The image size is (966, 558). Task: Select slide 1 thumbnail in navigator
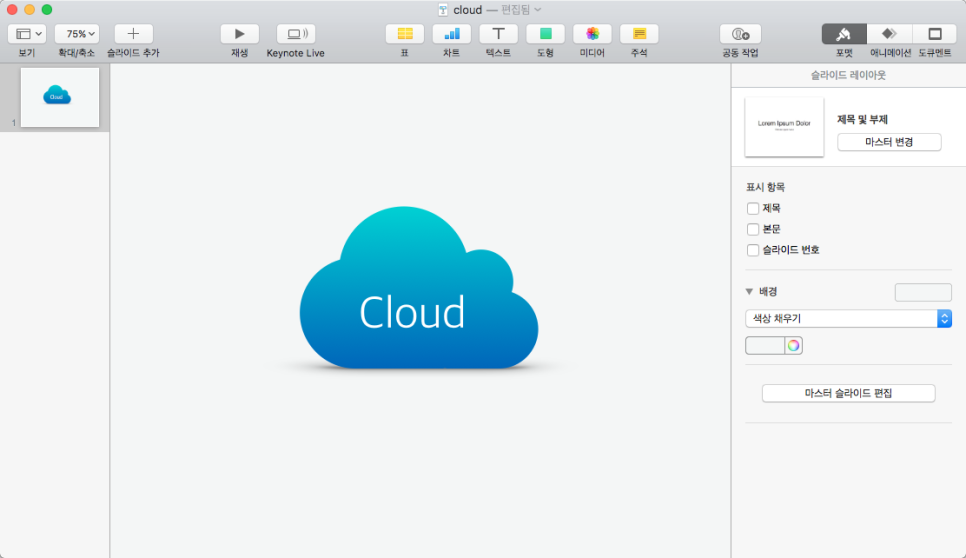(60, 97)
